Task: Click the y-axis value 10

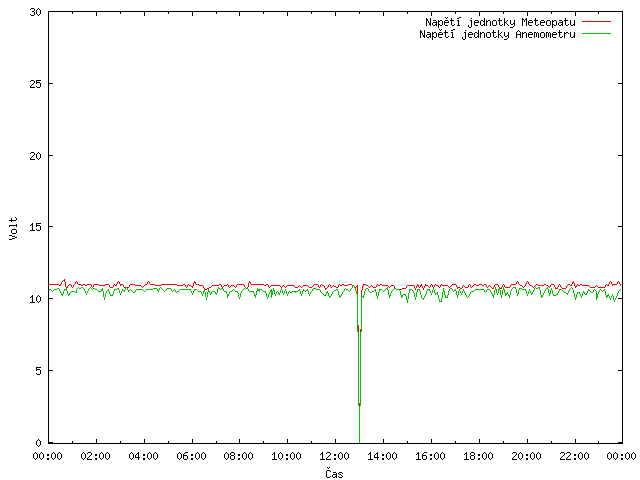Action: tap(36, 299)
